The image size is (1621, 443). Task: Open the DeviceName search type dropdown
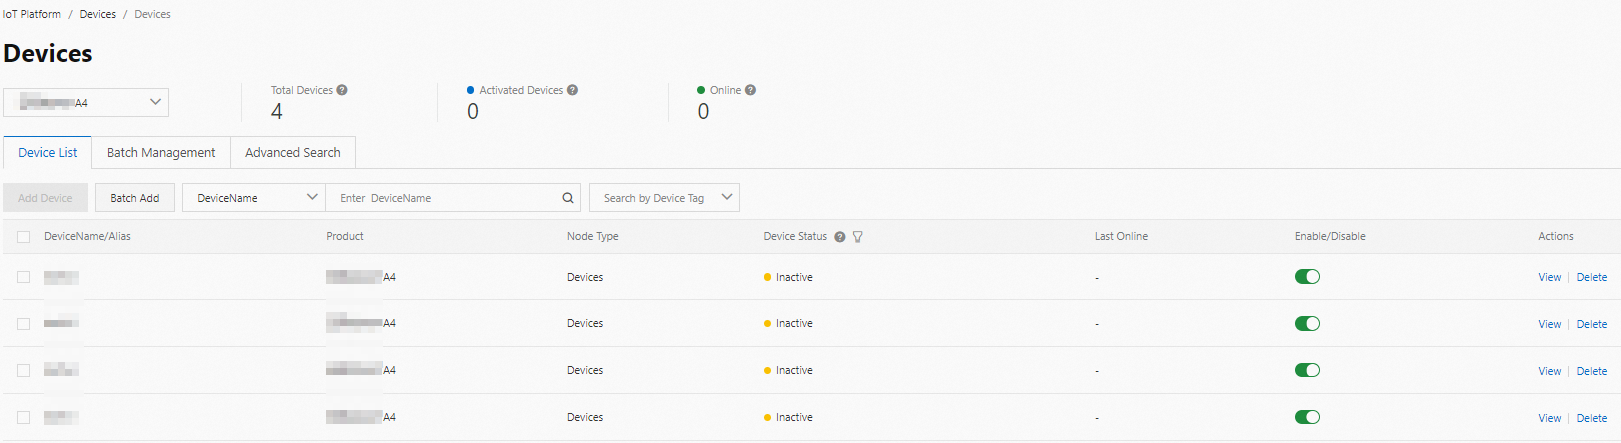coord(254,198)
